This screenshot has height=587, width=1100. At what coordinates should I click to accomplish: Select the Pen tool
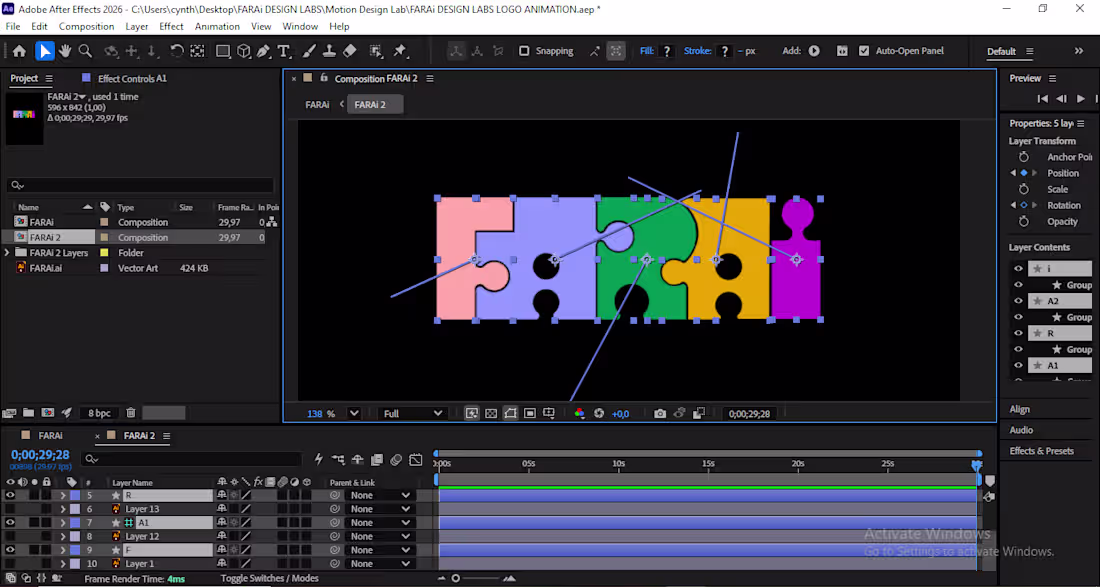(x=263, y=51)
